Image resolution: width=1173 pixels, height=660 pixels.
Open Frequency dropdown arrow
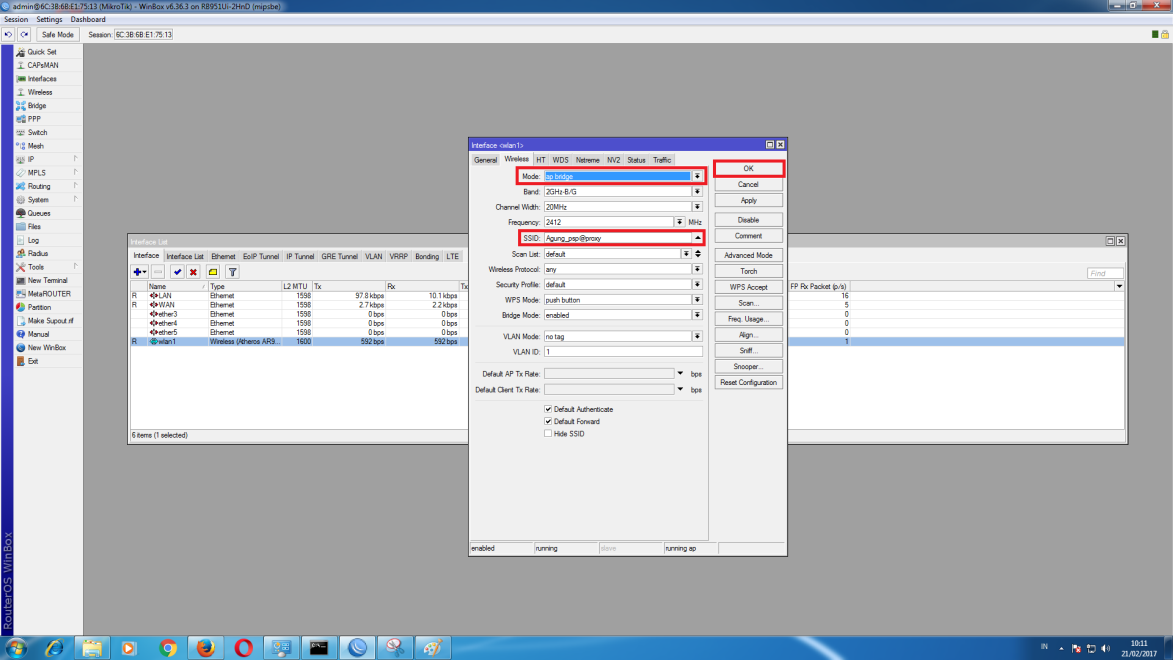click(679, 222)
